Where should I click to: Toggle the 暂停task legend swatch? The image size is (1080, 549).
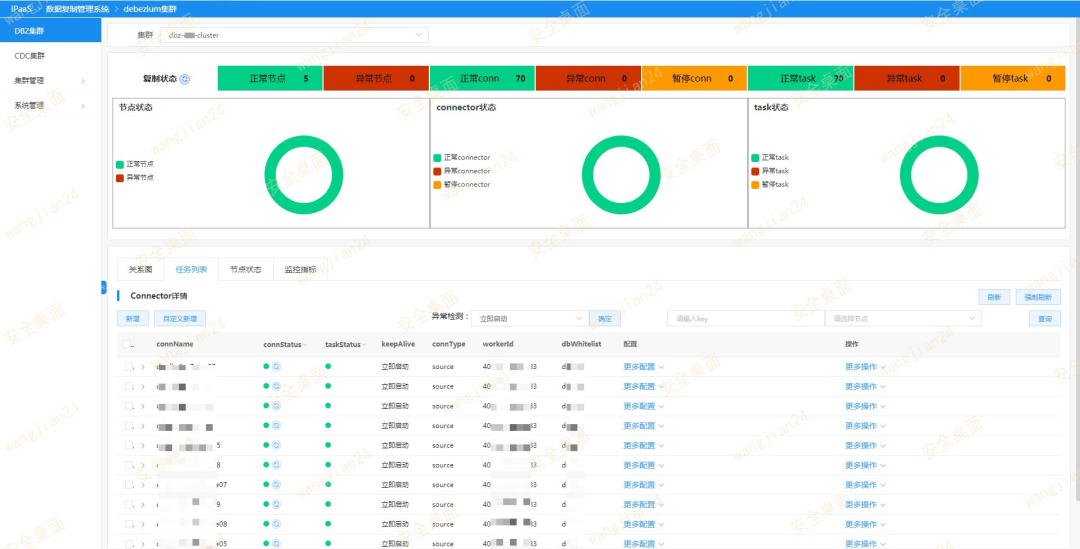pyautogui.click(x=755, y=185)
